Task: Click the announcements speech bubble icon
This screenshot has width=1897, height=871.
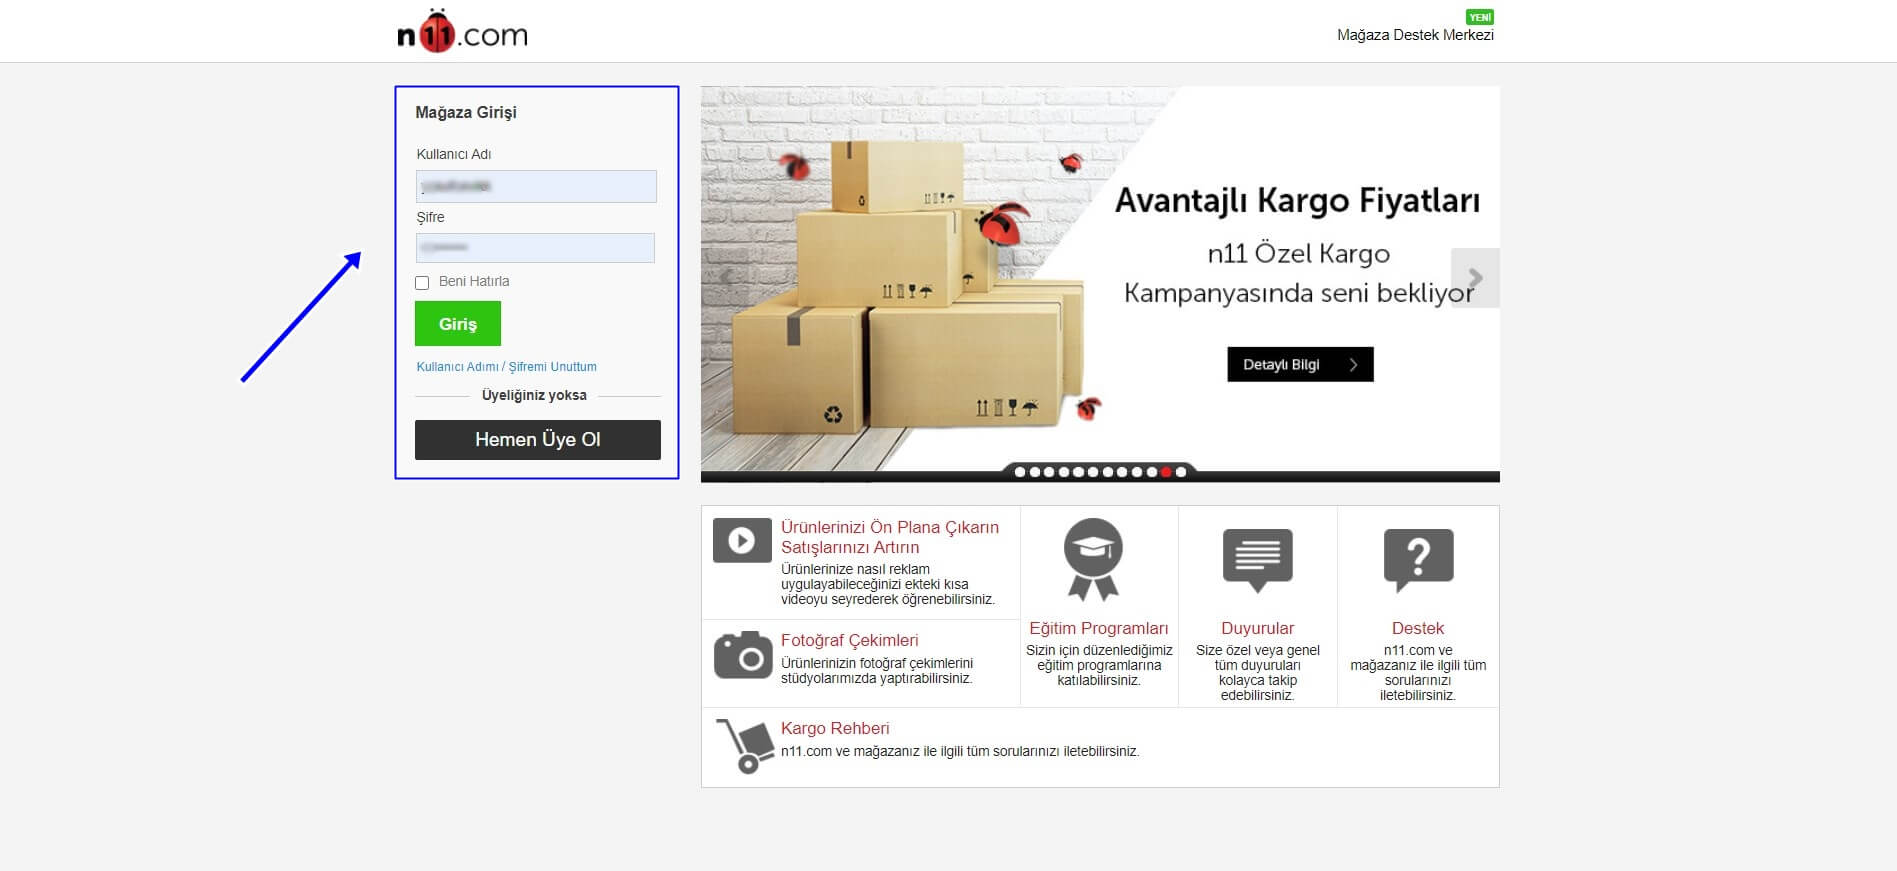Action: point(1258,559)
